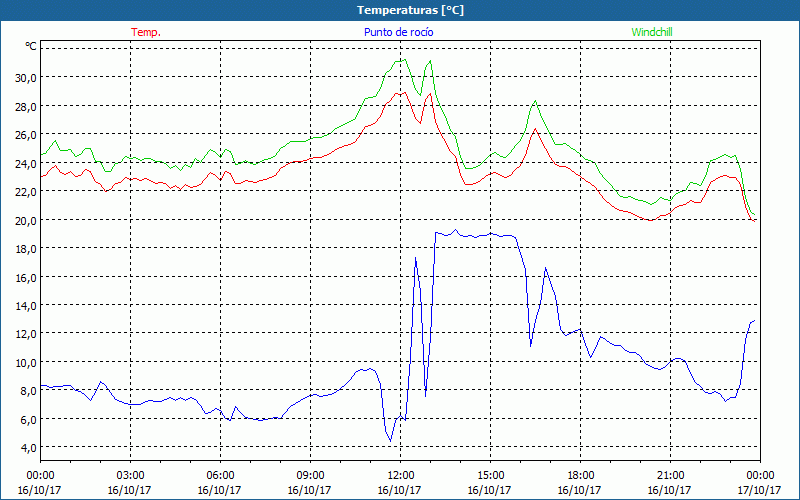Click the '28,0' y-axis value
800x500 pixels.
point(26,106)
